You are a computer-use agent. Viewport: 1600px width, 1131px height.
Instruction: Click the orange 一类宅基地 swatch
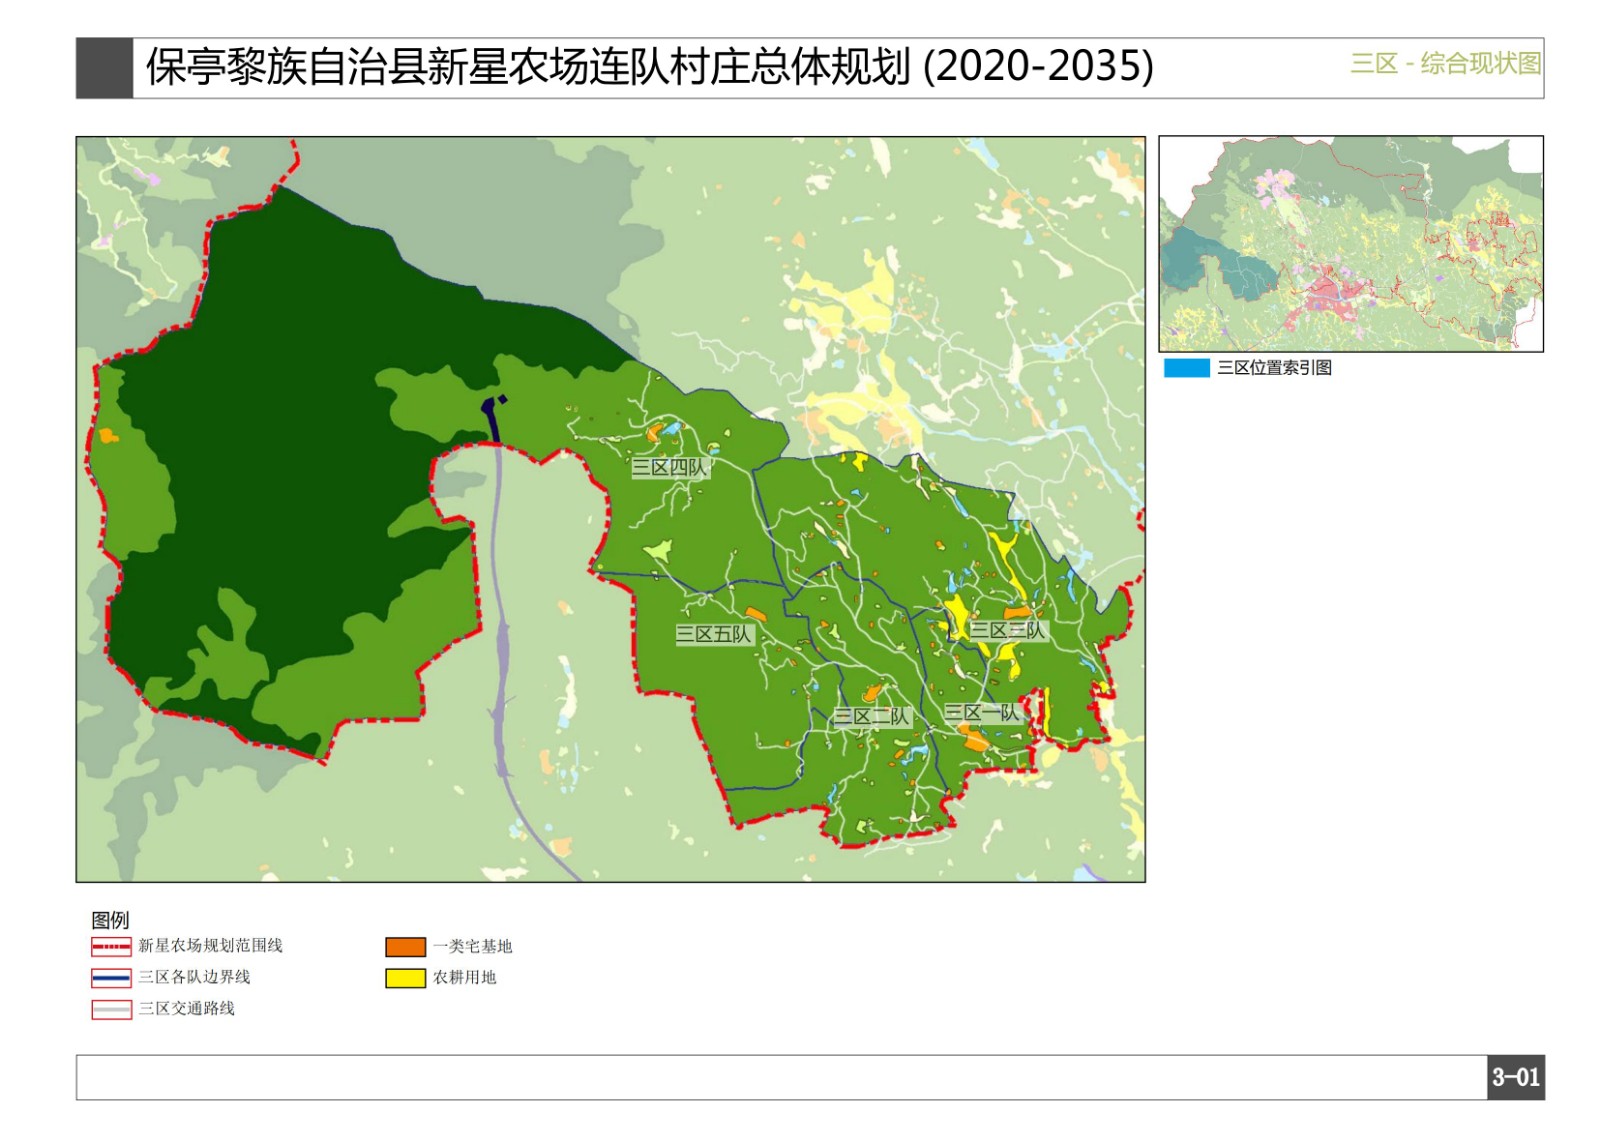406,947
